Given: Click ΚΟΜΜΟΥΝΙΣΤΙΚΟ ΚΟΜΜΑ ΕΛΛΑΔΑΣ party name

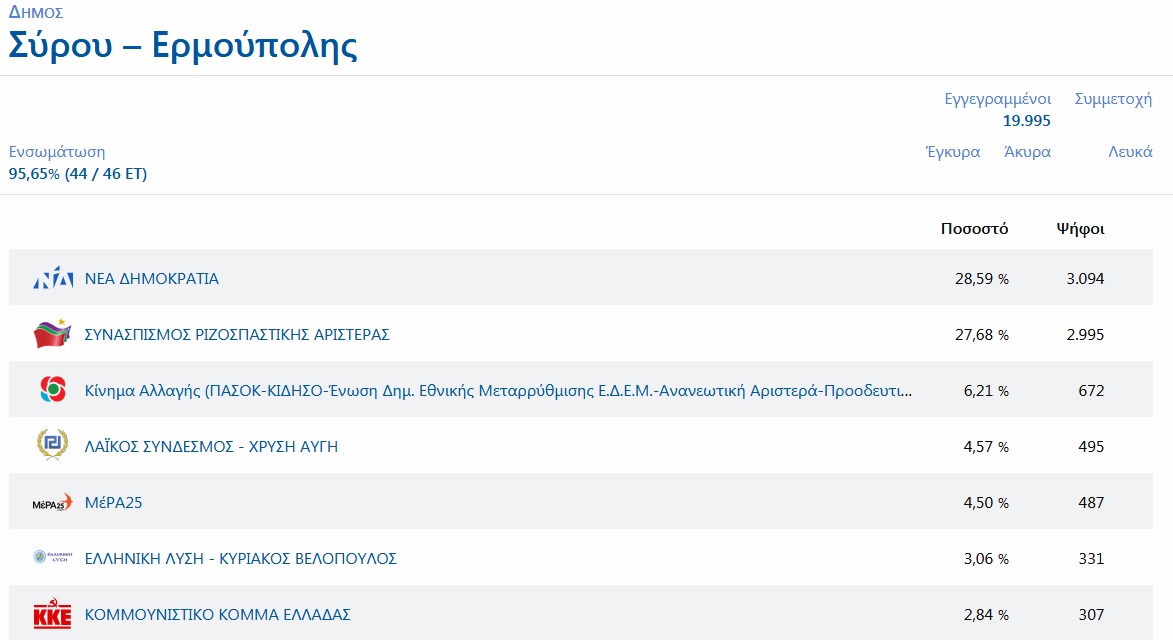Looking at the screenshot, I should coord(218,615).
